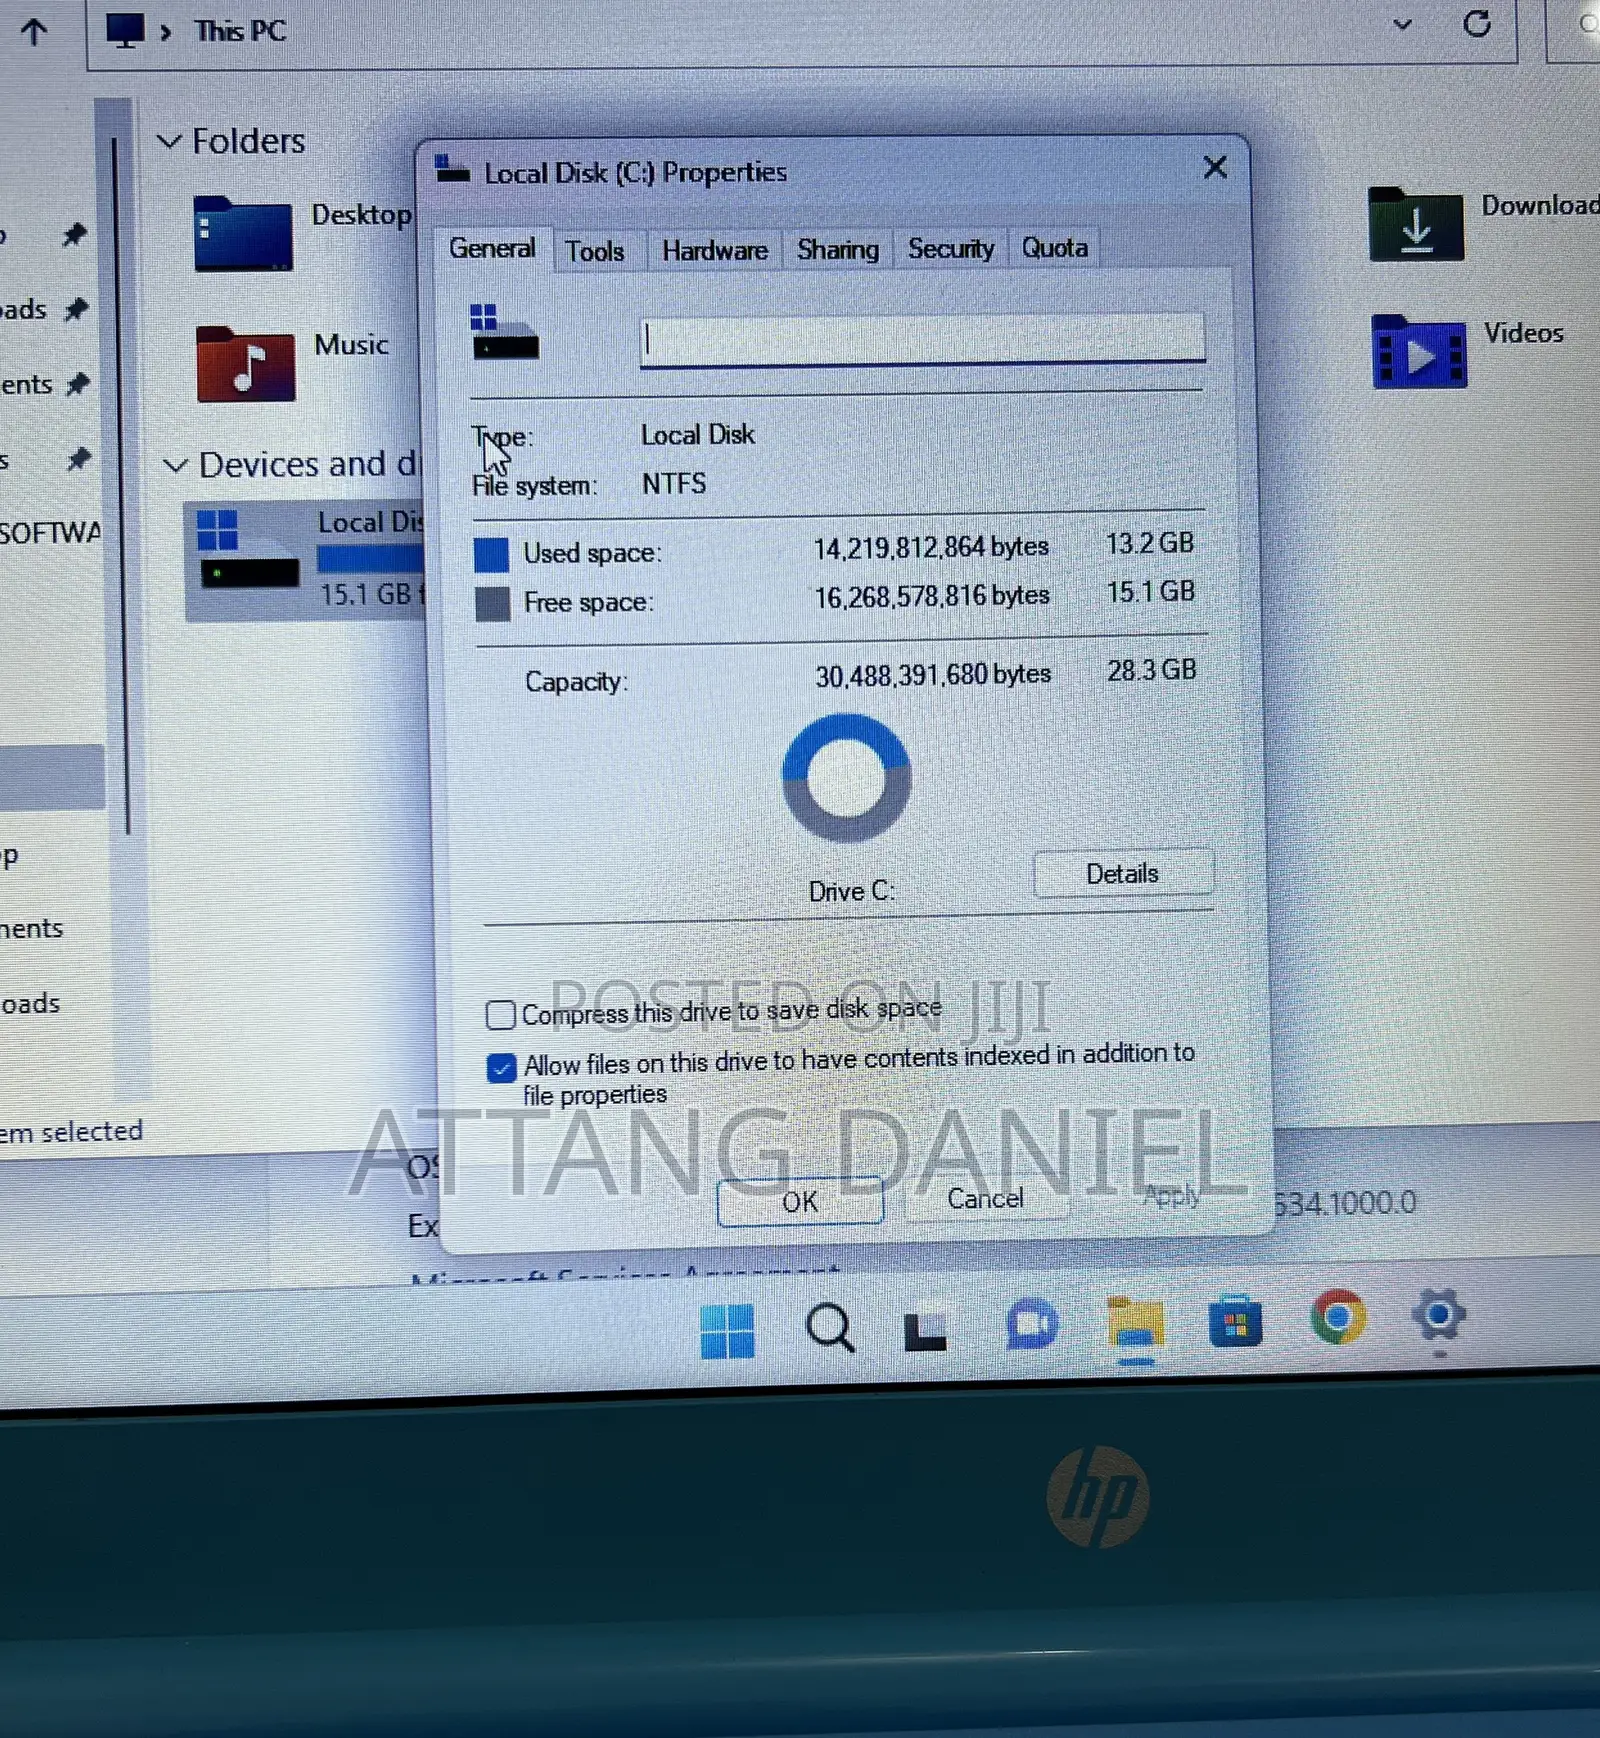This screenshot has height=1738, width=1600.
Task: Open the Sharing tab
Action: tap(838, 249)
